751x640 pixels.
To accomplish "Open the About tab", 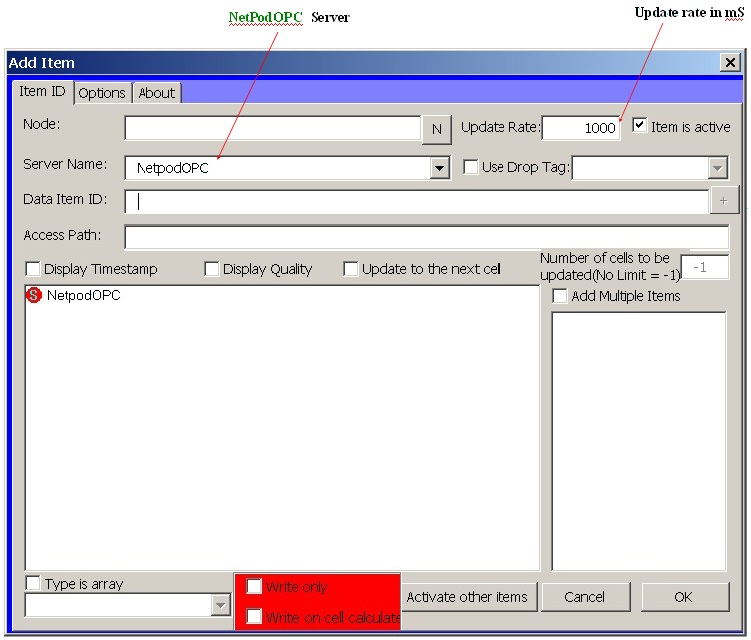I will pos(157,93).
